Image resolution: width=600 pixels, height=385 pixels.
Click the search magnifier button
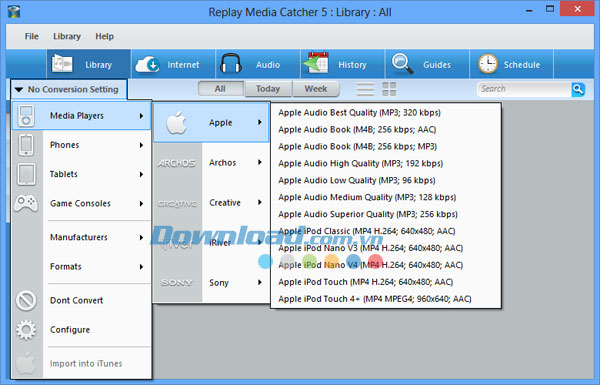[x=578, y=90]
